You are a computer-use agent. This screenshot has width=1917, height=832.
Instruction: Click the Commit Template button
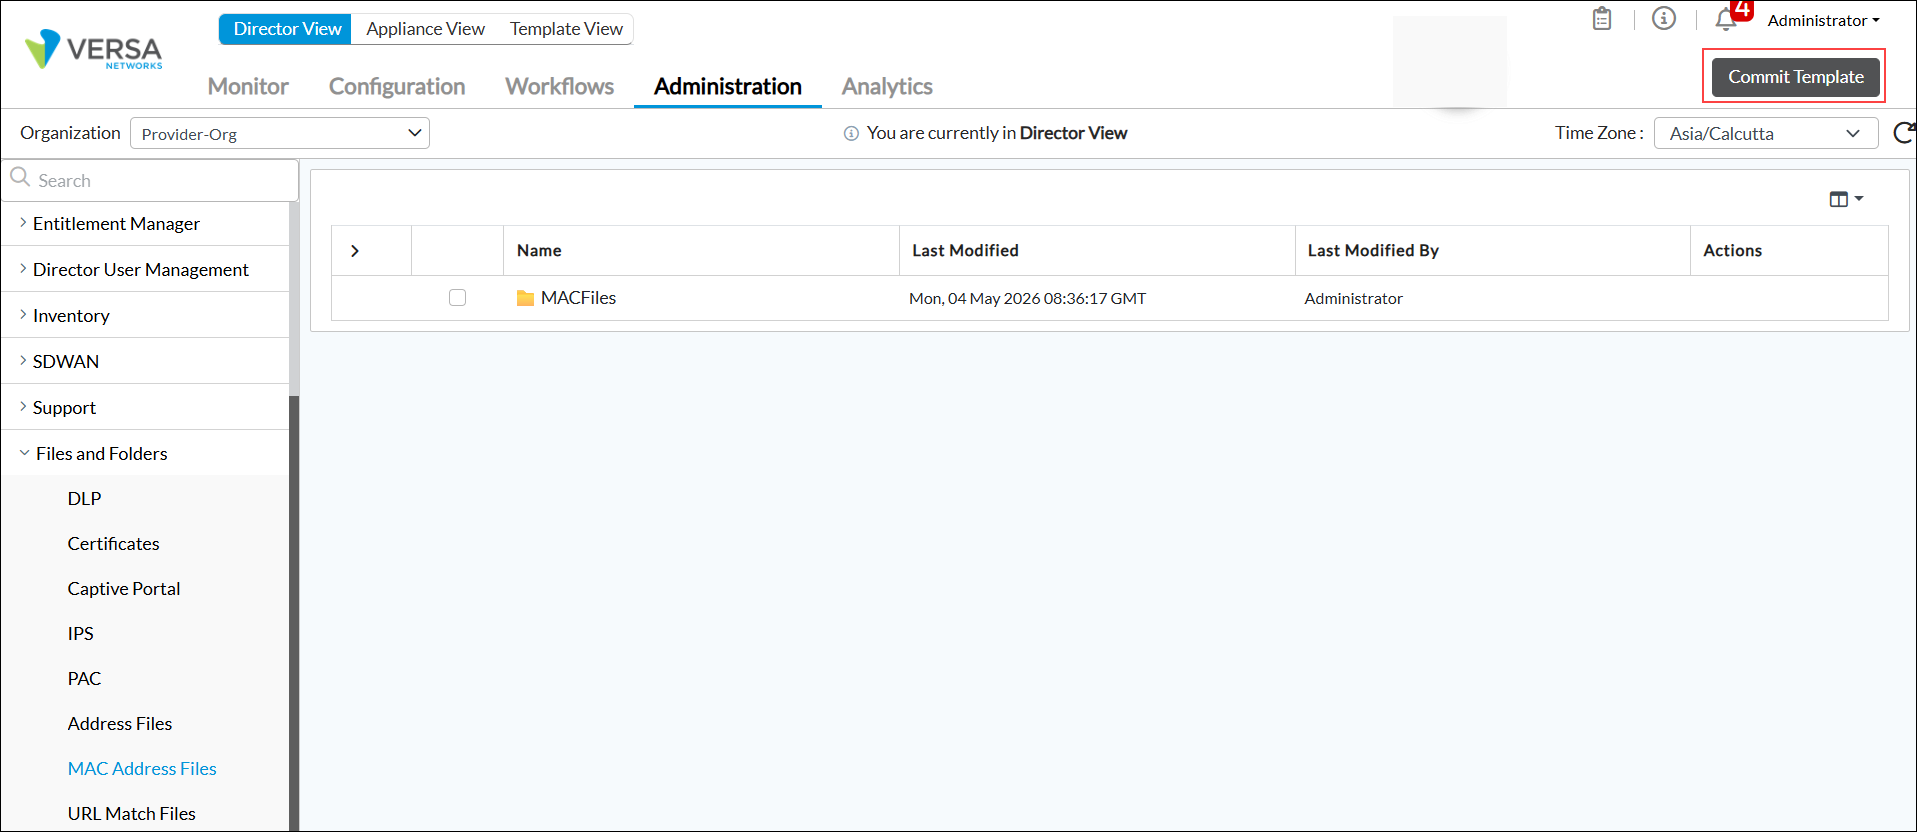pos(1795,77)
